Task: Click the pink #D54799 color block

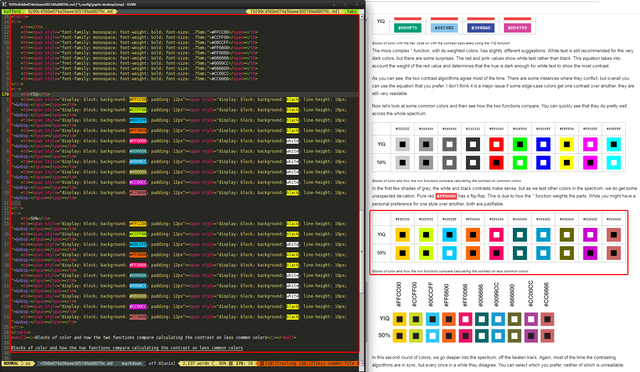Action: tap(517, 28)
